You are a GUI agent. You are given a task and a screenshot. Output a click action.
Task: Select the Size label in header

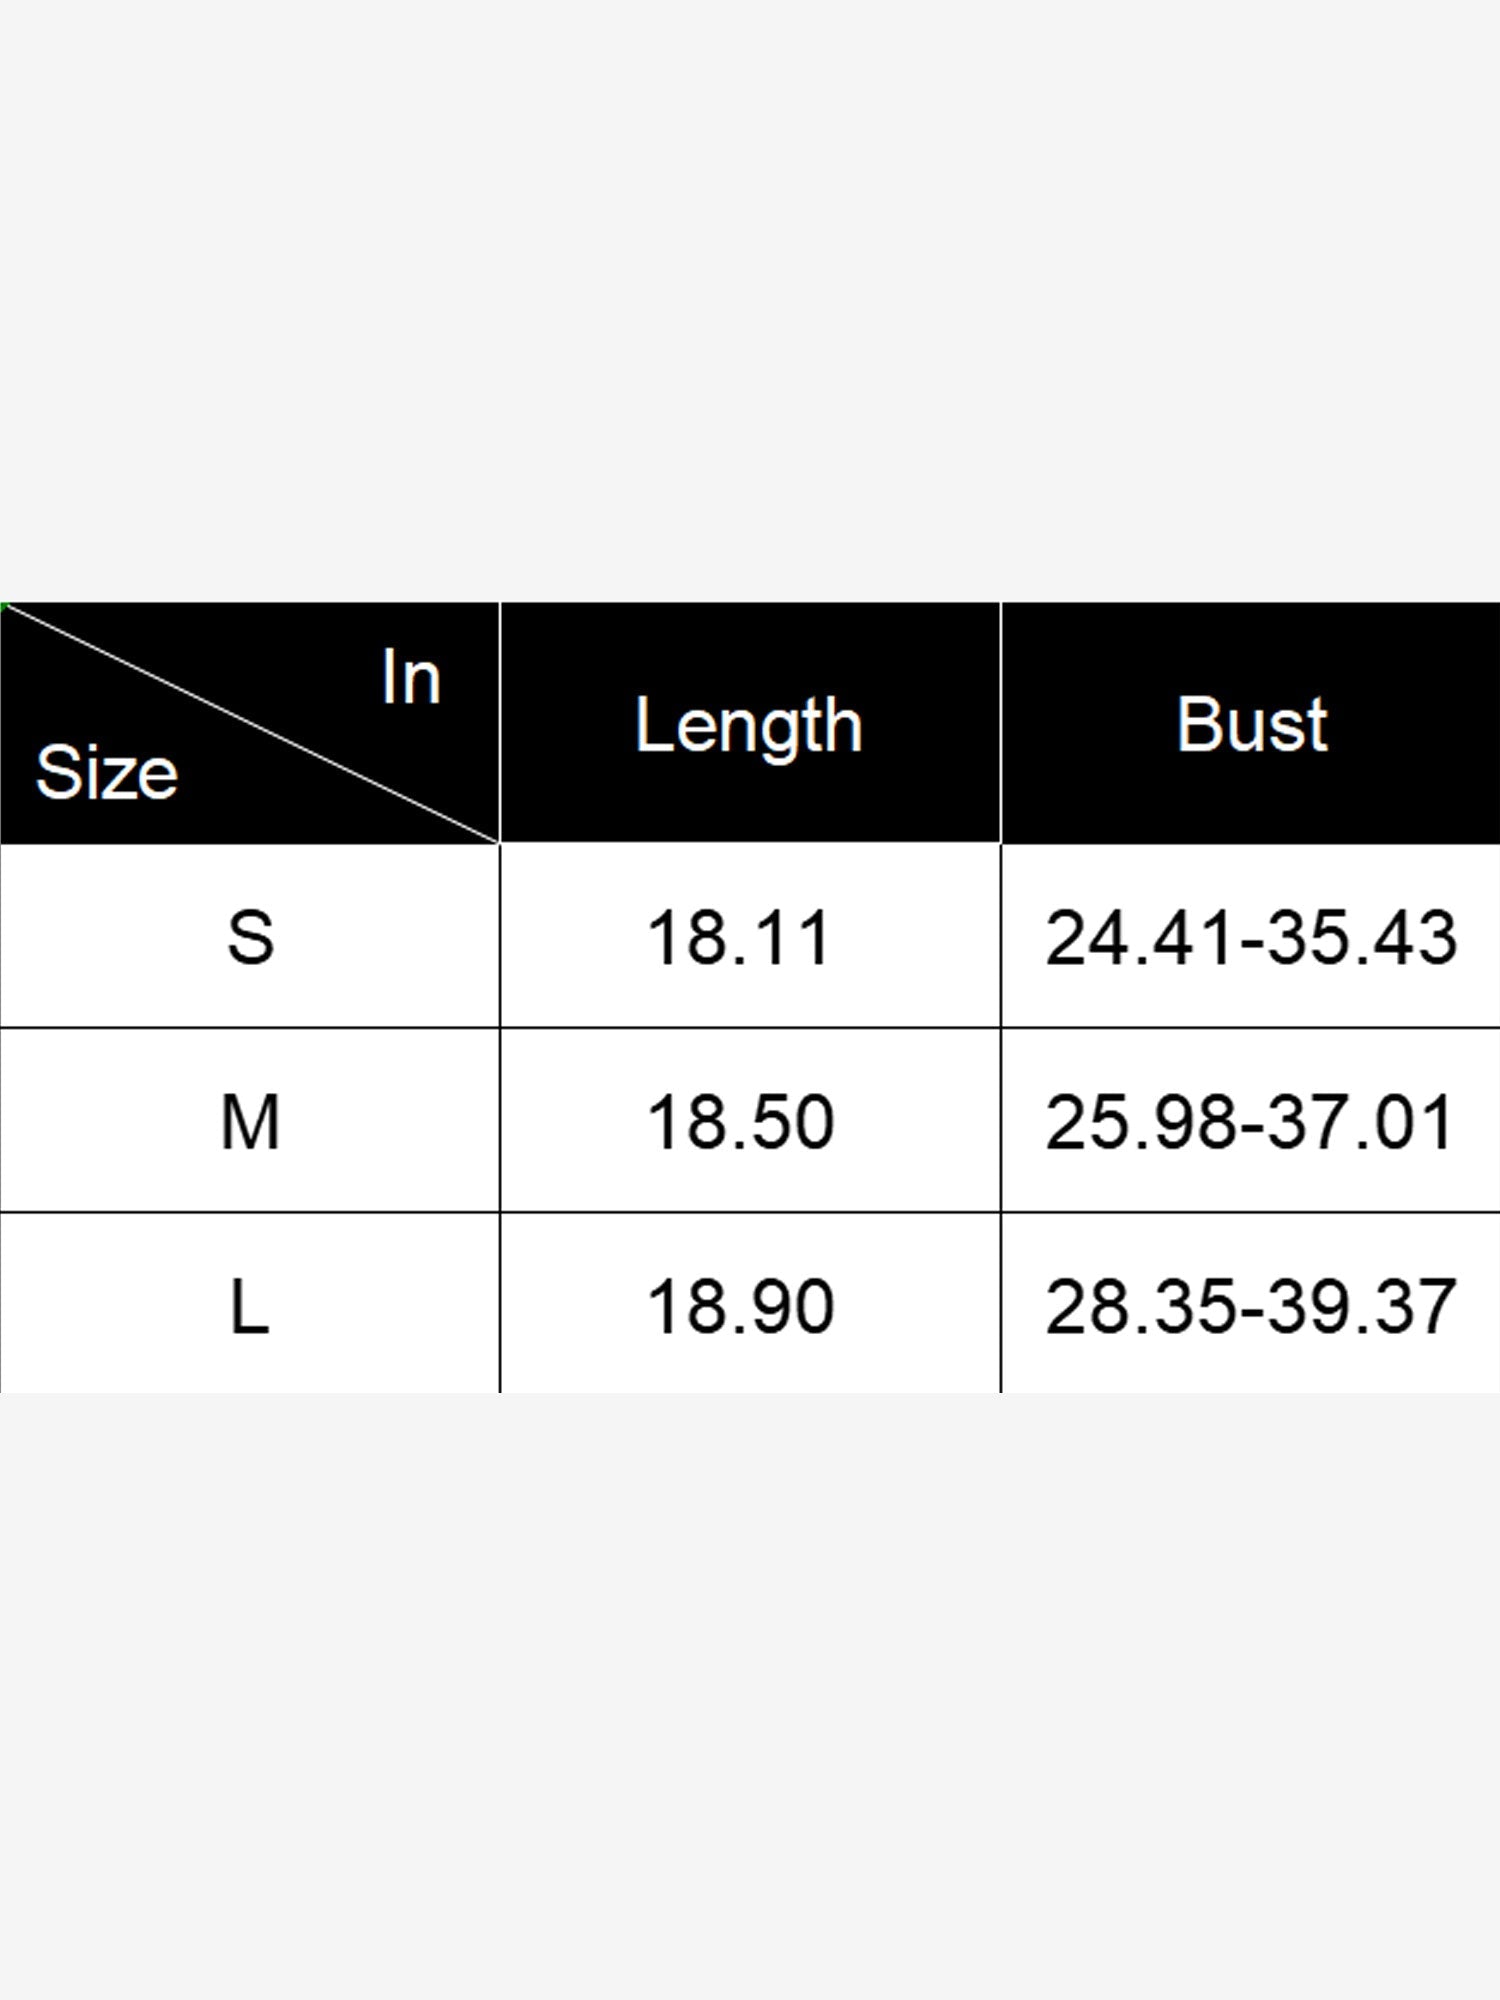click(107, 773)
